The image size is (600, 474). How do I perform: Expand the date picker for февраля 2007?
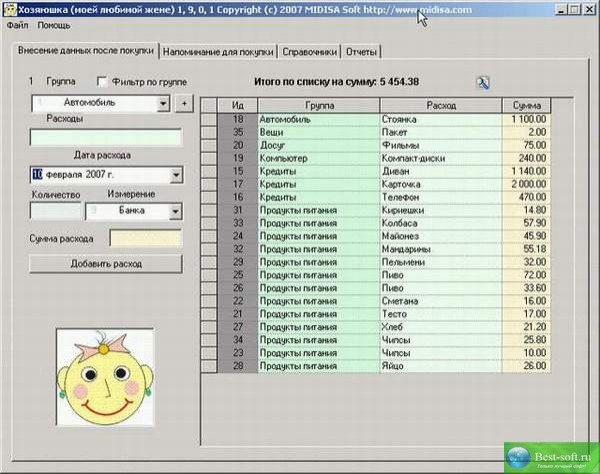(x=175, y=175)
